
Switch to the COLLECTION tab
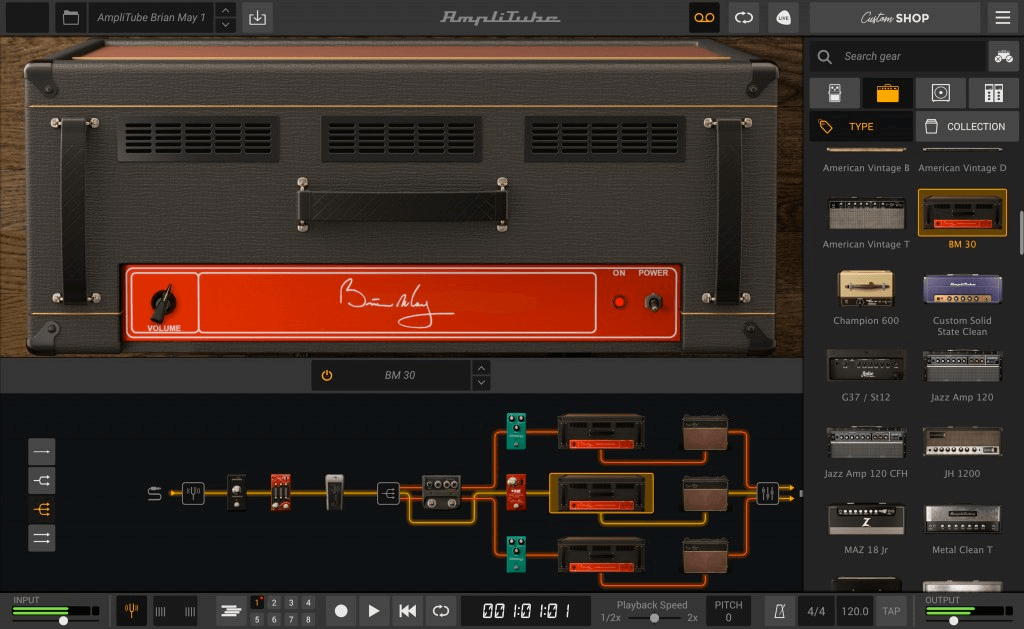(x=966, y=126)
